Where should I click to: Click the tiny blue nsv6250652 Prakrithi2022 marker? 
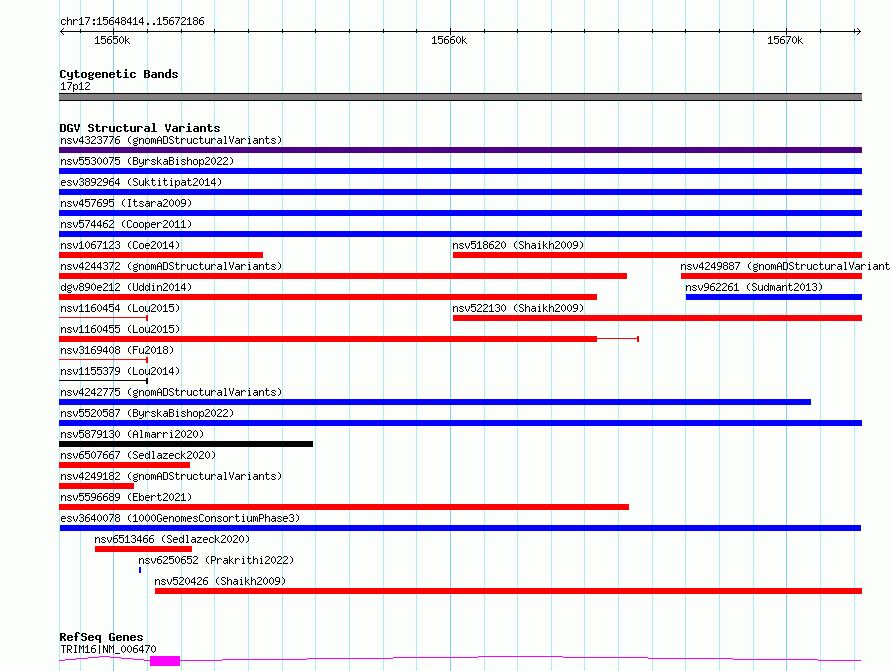coord(140,570)
